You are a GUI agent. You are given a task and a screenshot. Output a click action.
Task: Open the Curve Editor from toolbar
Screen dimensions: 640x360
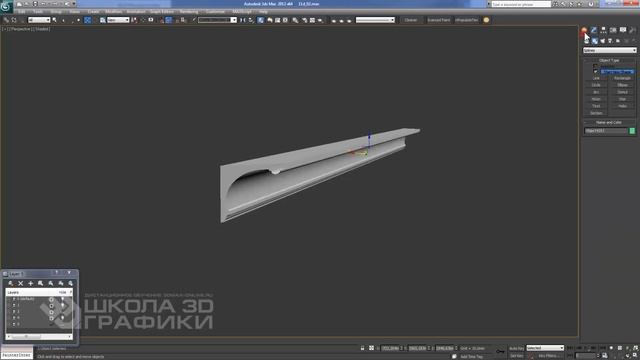(x=277, y=20)
